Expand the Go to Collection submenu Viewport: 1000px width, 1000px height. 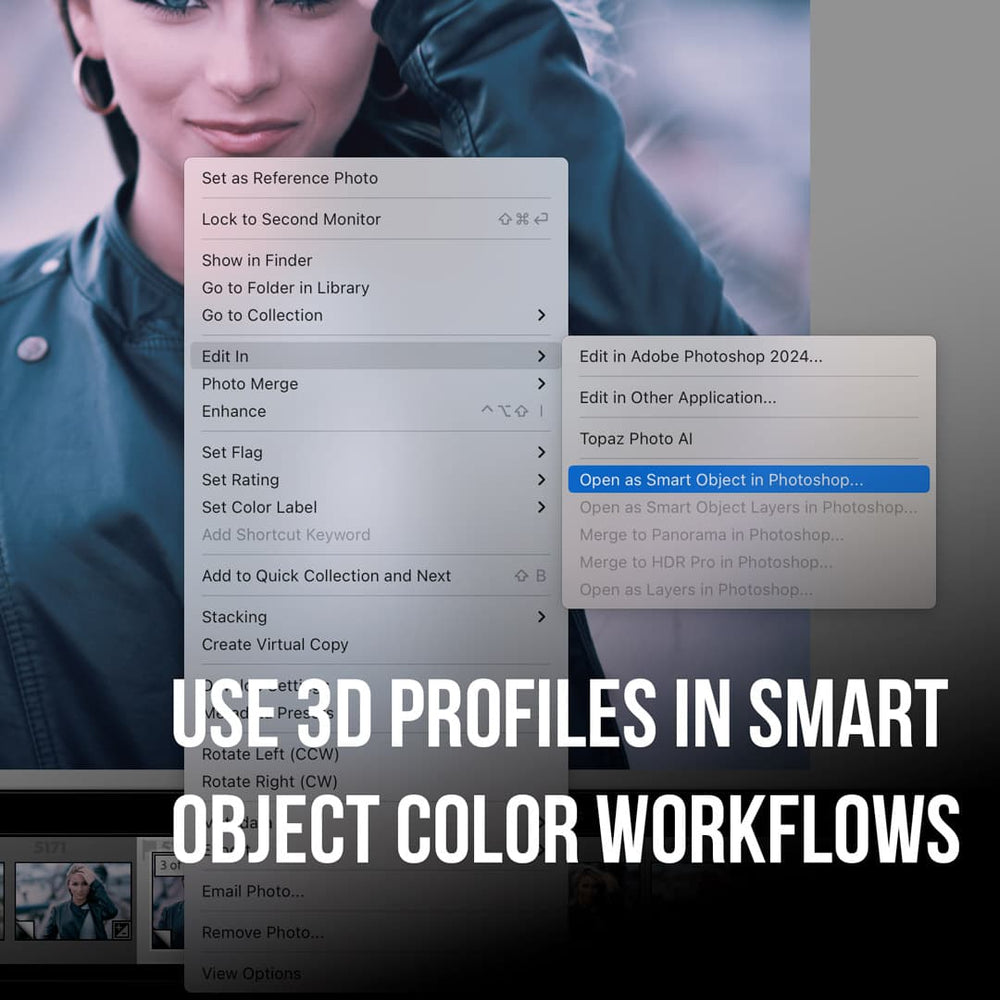click(543, 315)
